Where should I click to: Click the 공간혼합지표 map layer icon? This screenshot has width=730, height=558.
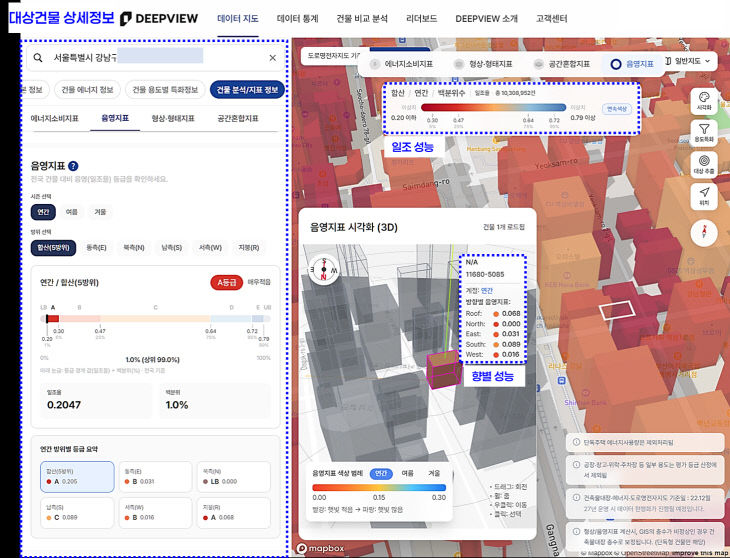pyautogui.click(x=539, y=64)
